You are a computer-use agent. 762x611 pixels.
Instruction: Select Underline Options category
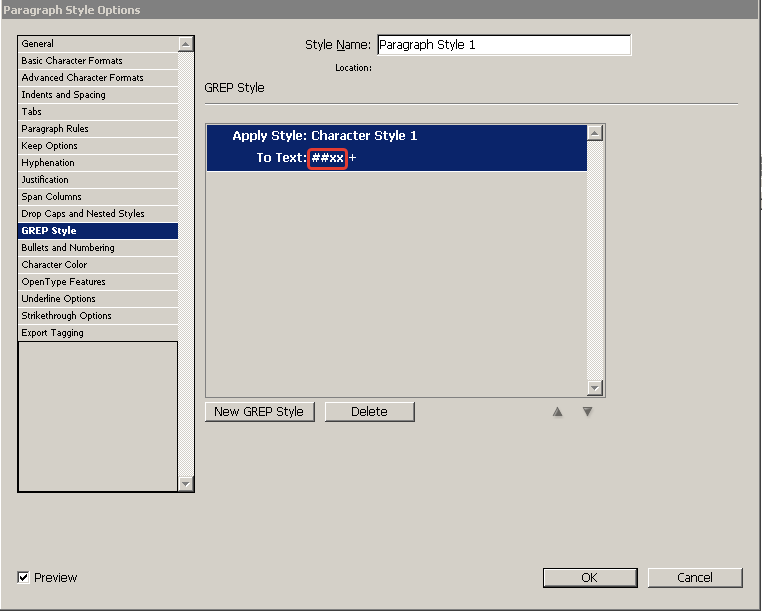[x=98, y=299]
